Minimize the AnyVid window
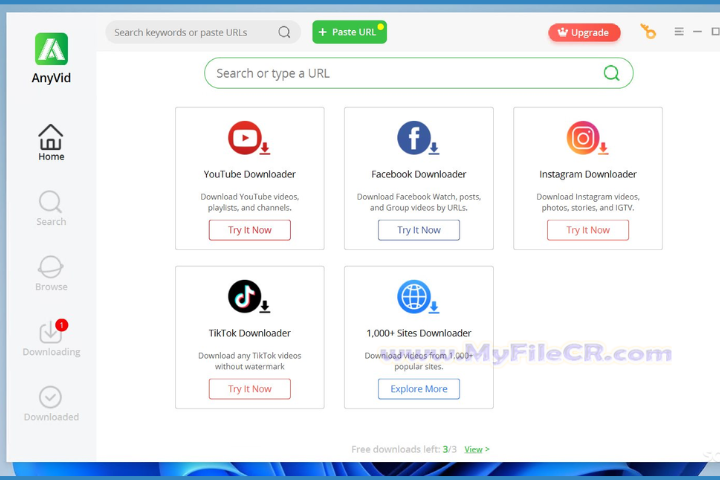The image size is (720, 480). [x=697, y=31]
